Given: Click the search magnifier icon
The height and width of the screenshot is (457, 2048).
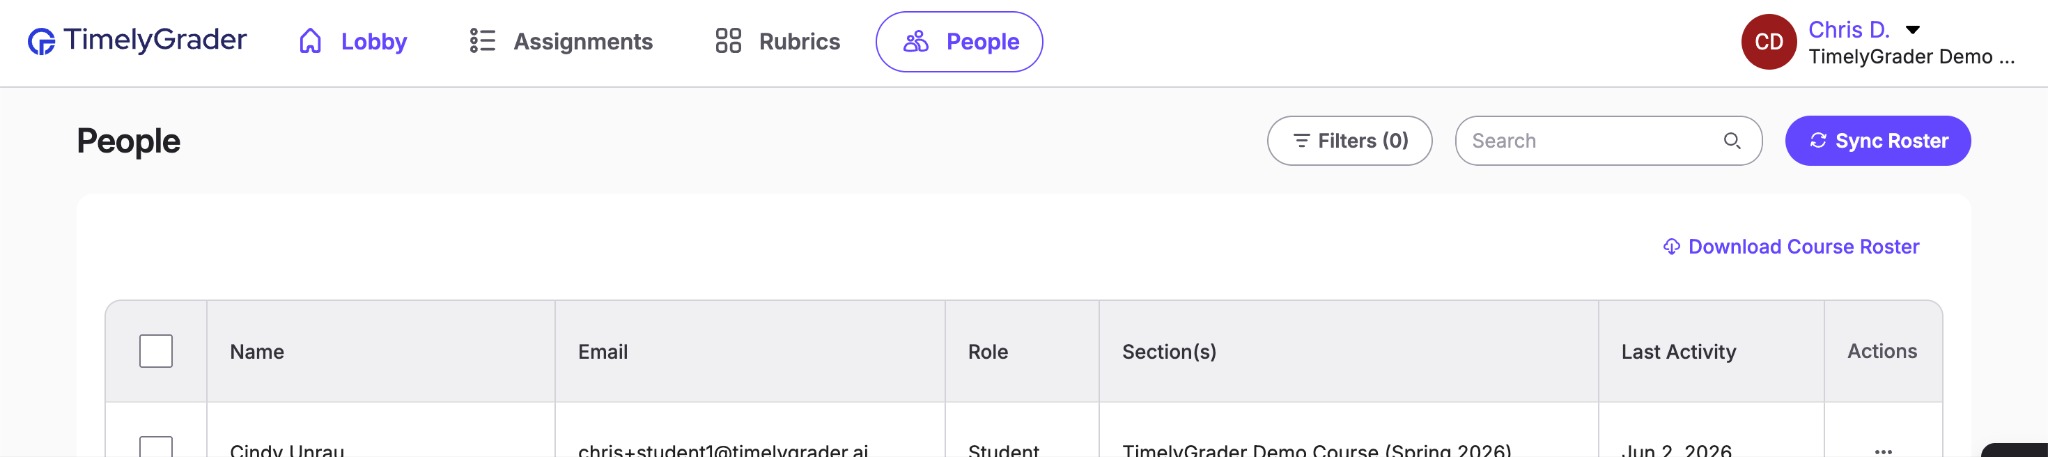Looking at the screenshot, I should click(1732, 141).
